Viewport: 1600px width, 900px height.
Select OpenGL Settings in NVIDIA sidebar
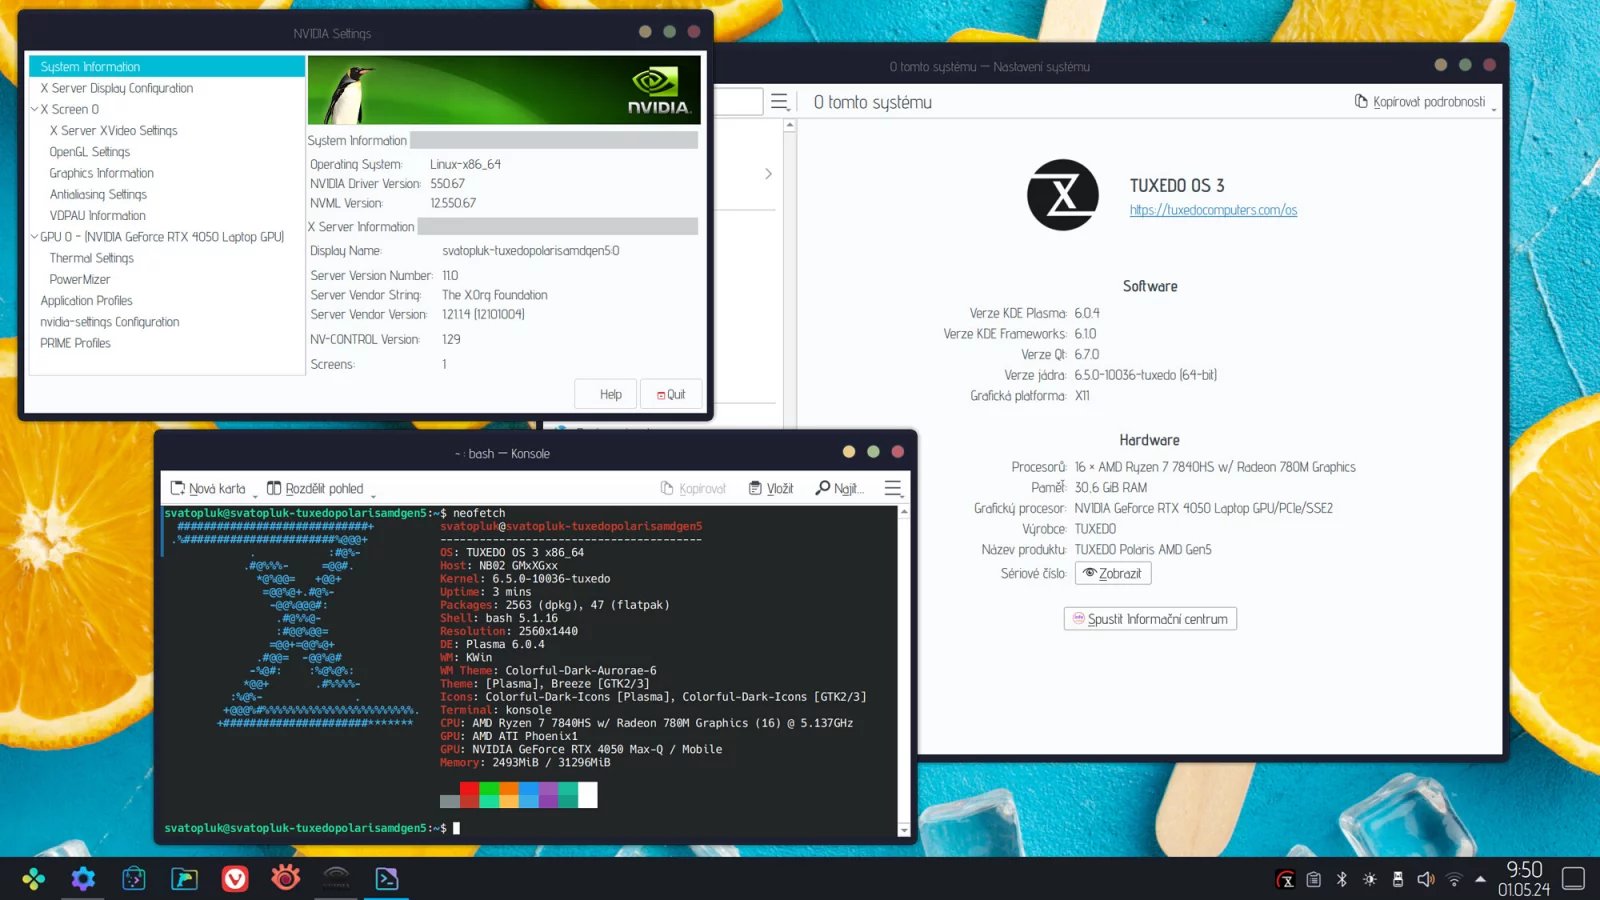pos(90,152)
